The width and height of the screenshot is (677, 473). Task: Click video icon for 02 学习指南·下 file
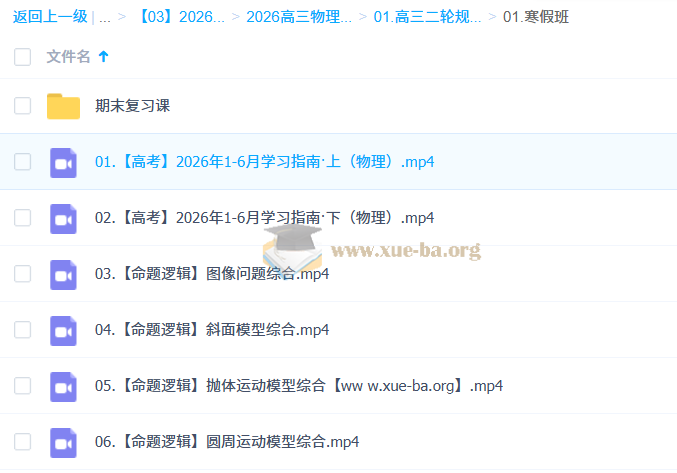pos(63,218)
